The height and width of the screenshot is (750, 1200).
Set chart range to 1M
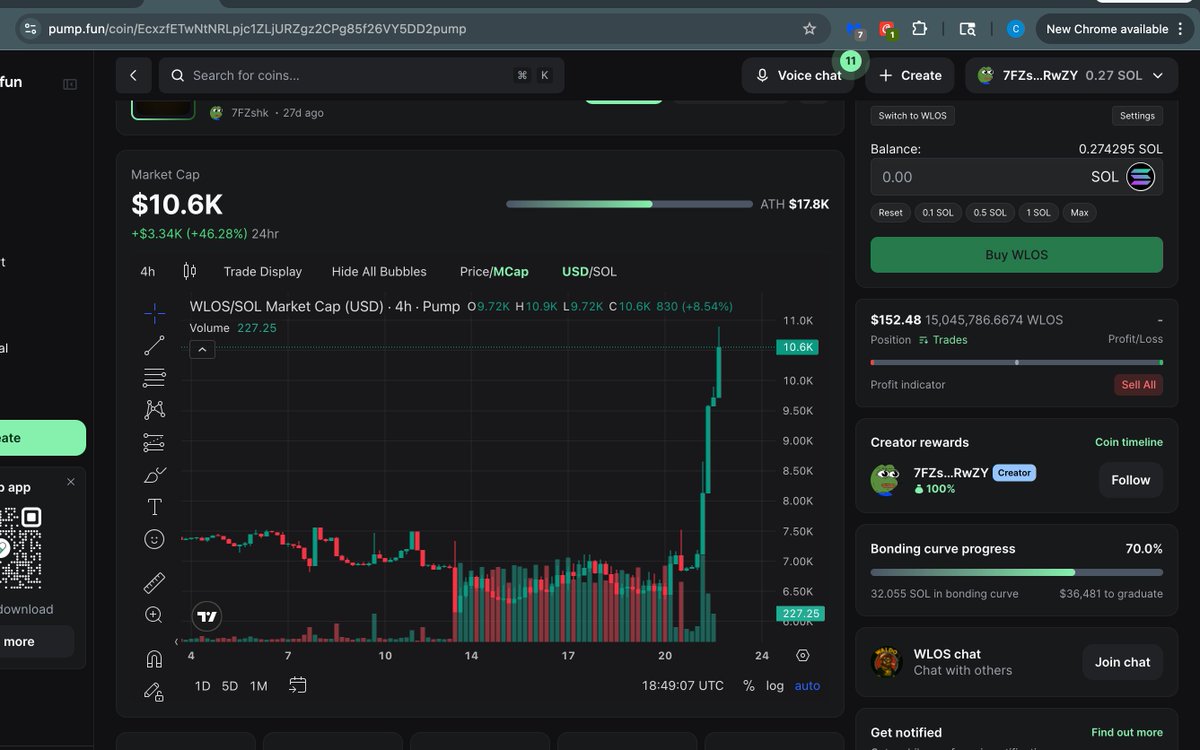(259, 686)
